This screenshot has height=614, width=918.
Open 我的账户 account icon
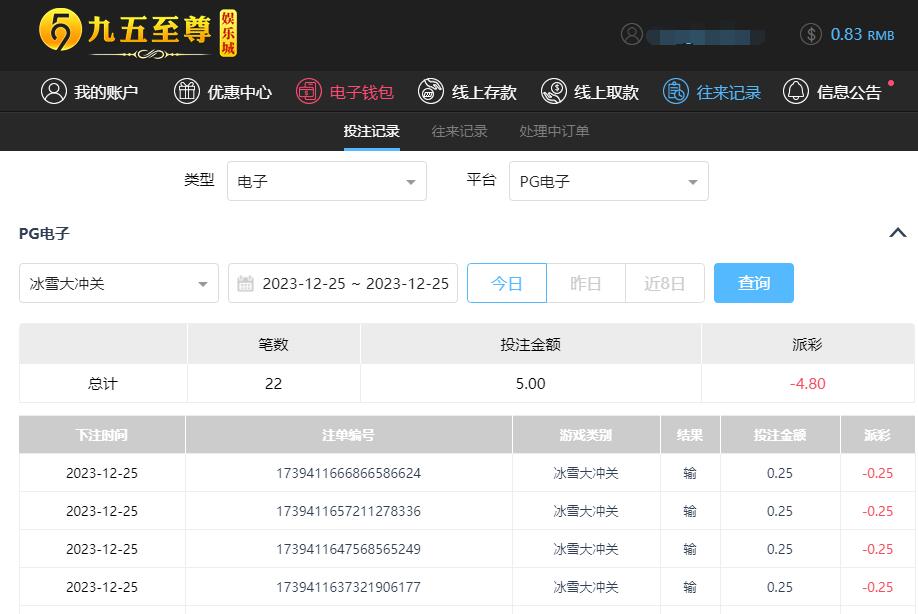(53, 92)
